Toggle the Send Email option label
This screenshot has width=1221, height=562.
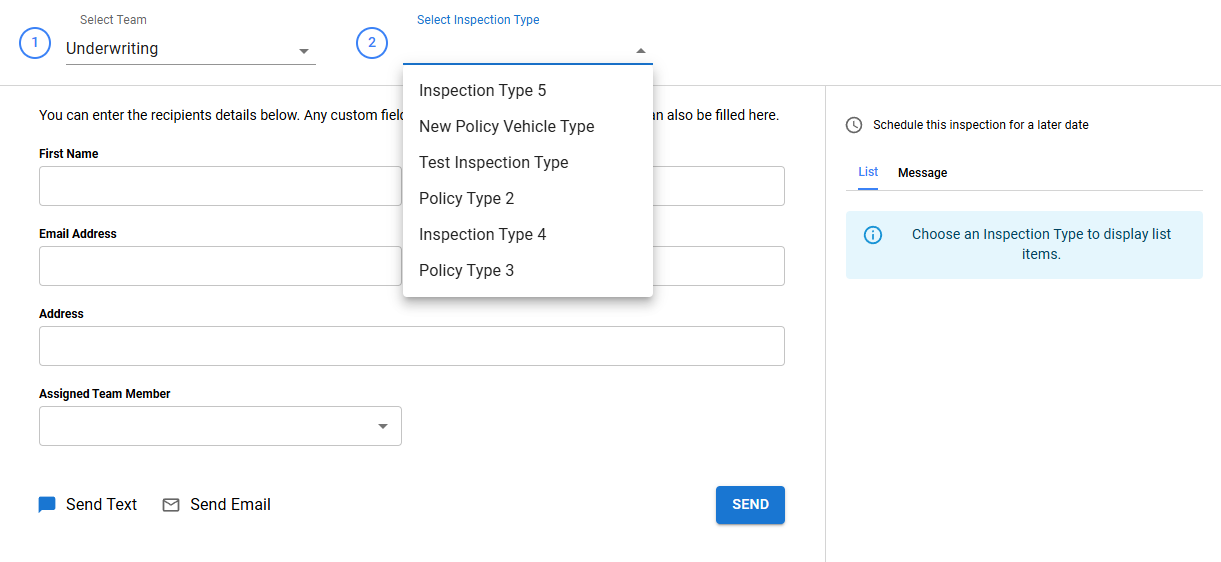point(230,505)
